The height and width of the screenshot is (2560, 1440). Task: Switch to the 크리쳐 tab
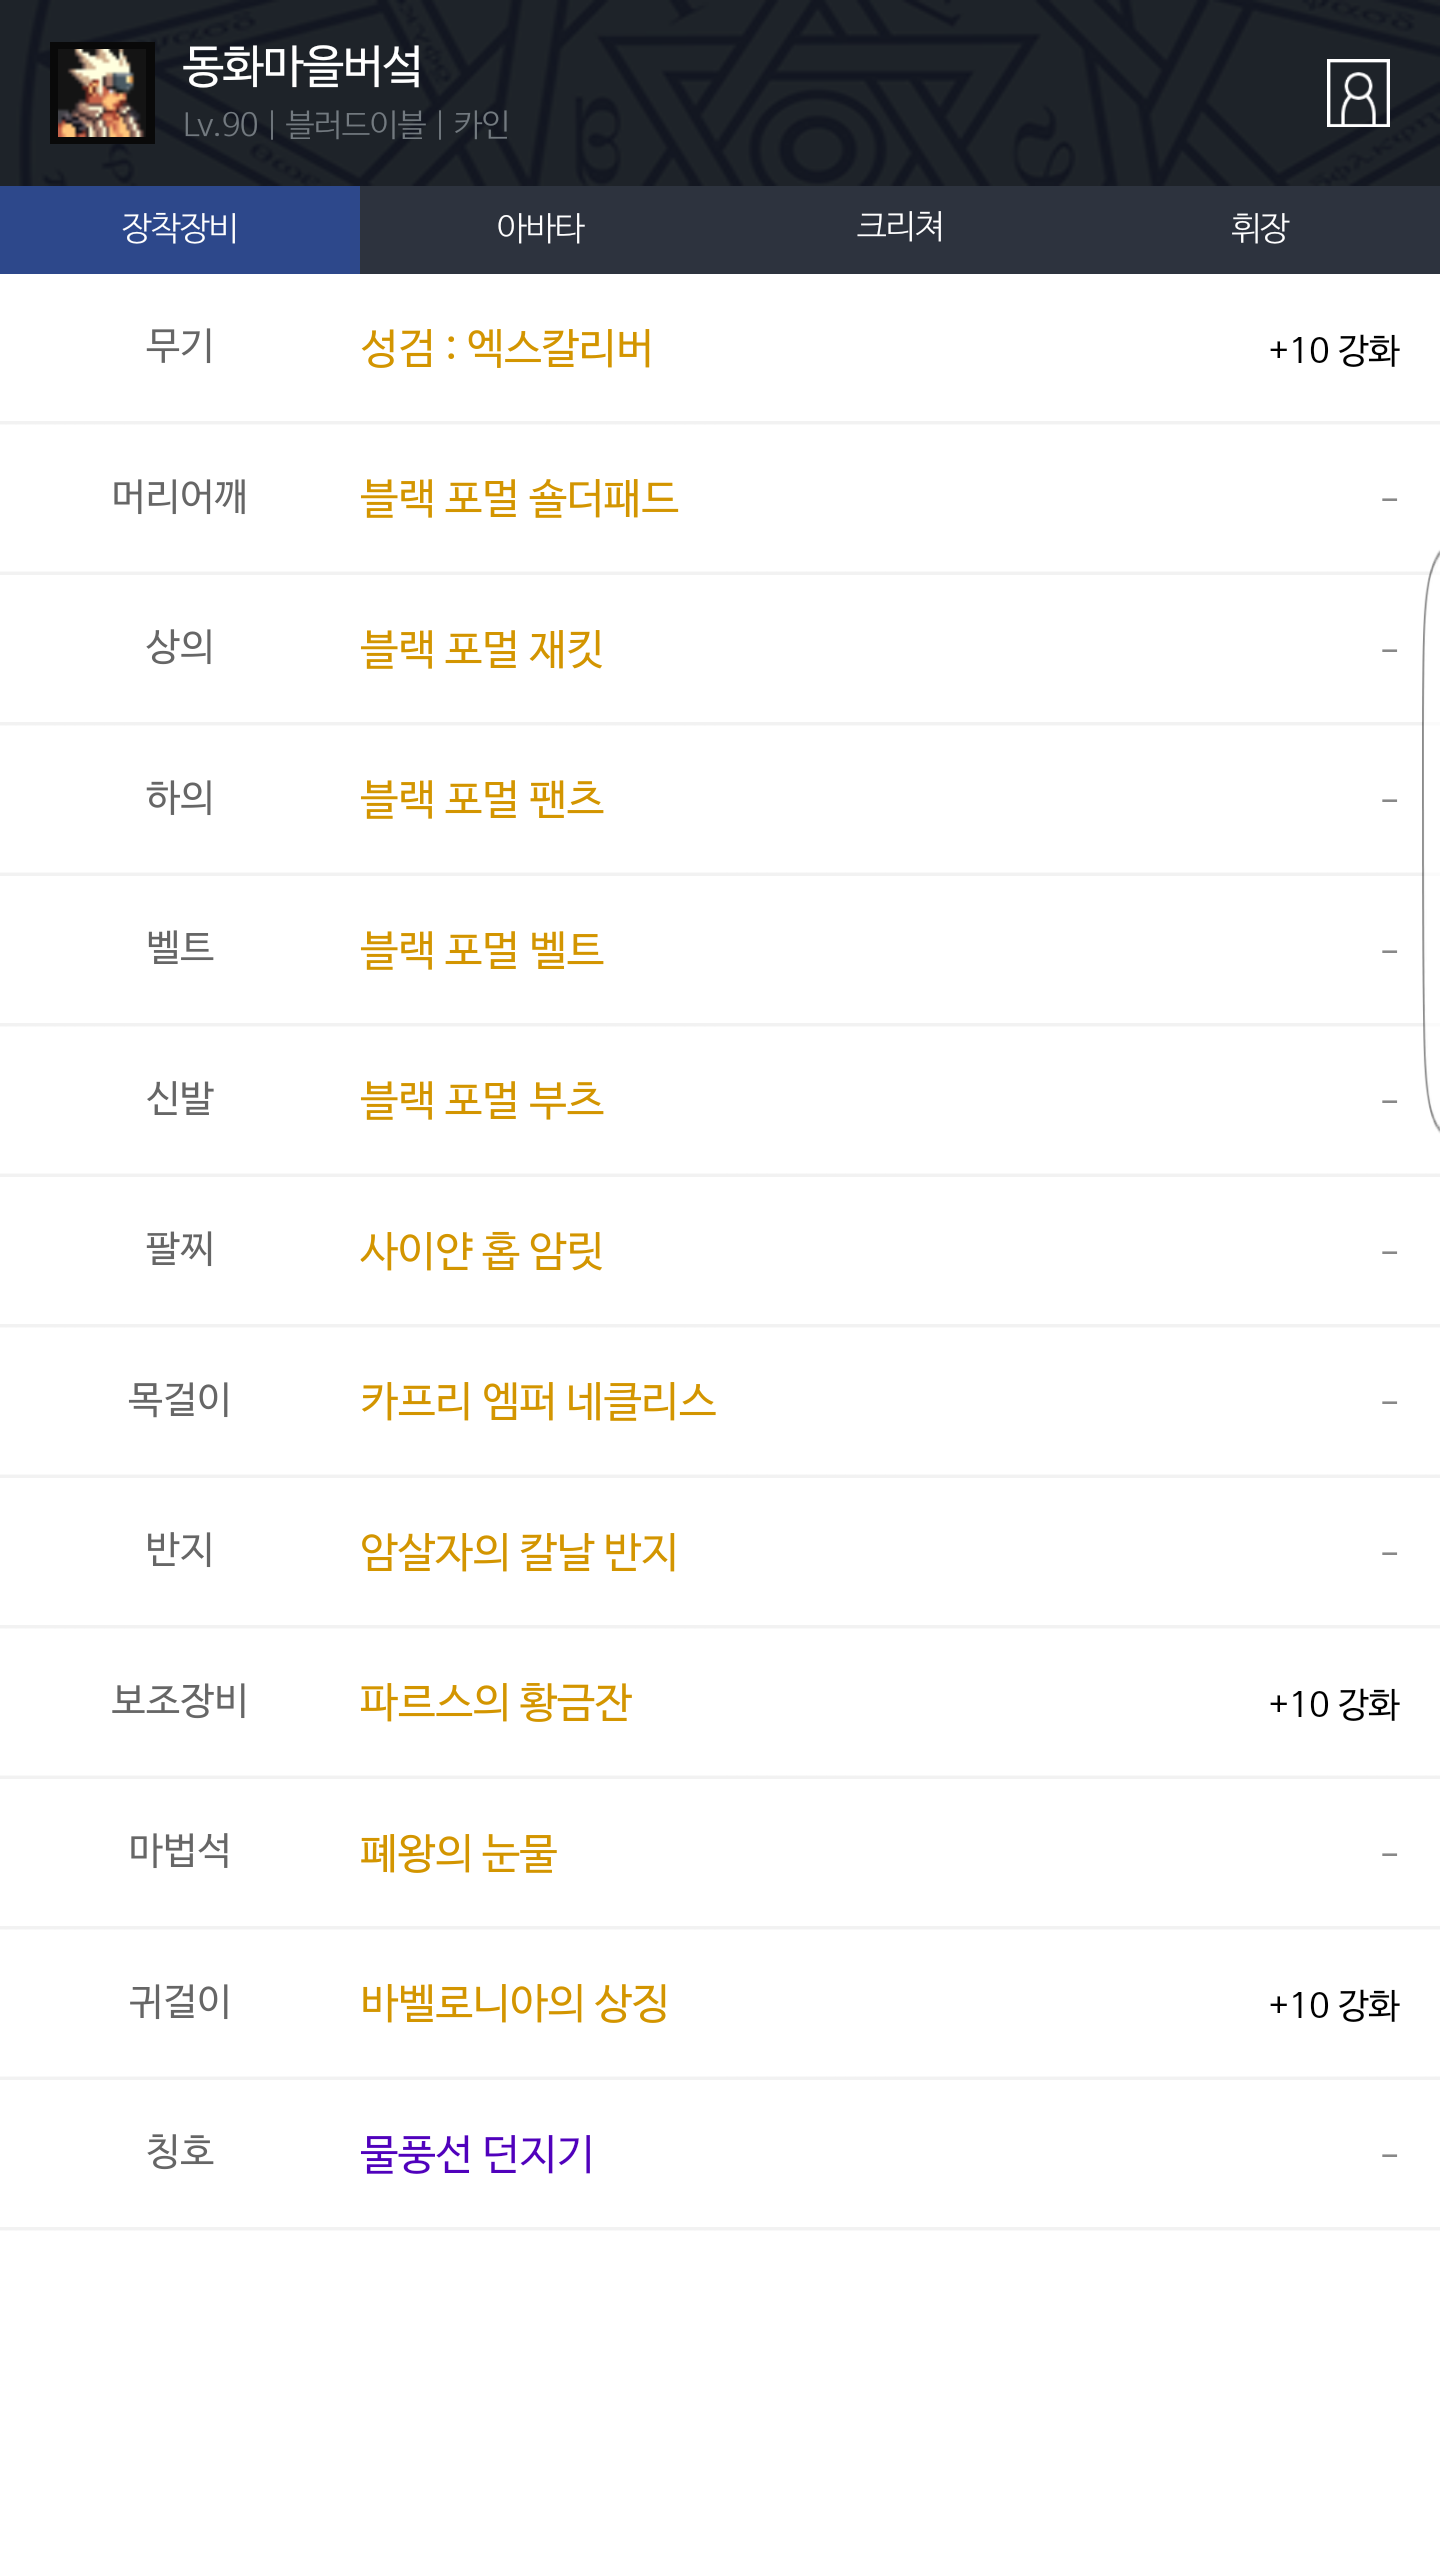pos(900,229)
